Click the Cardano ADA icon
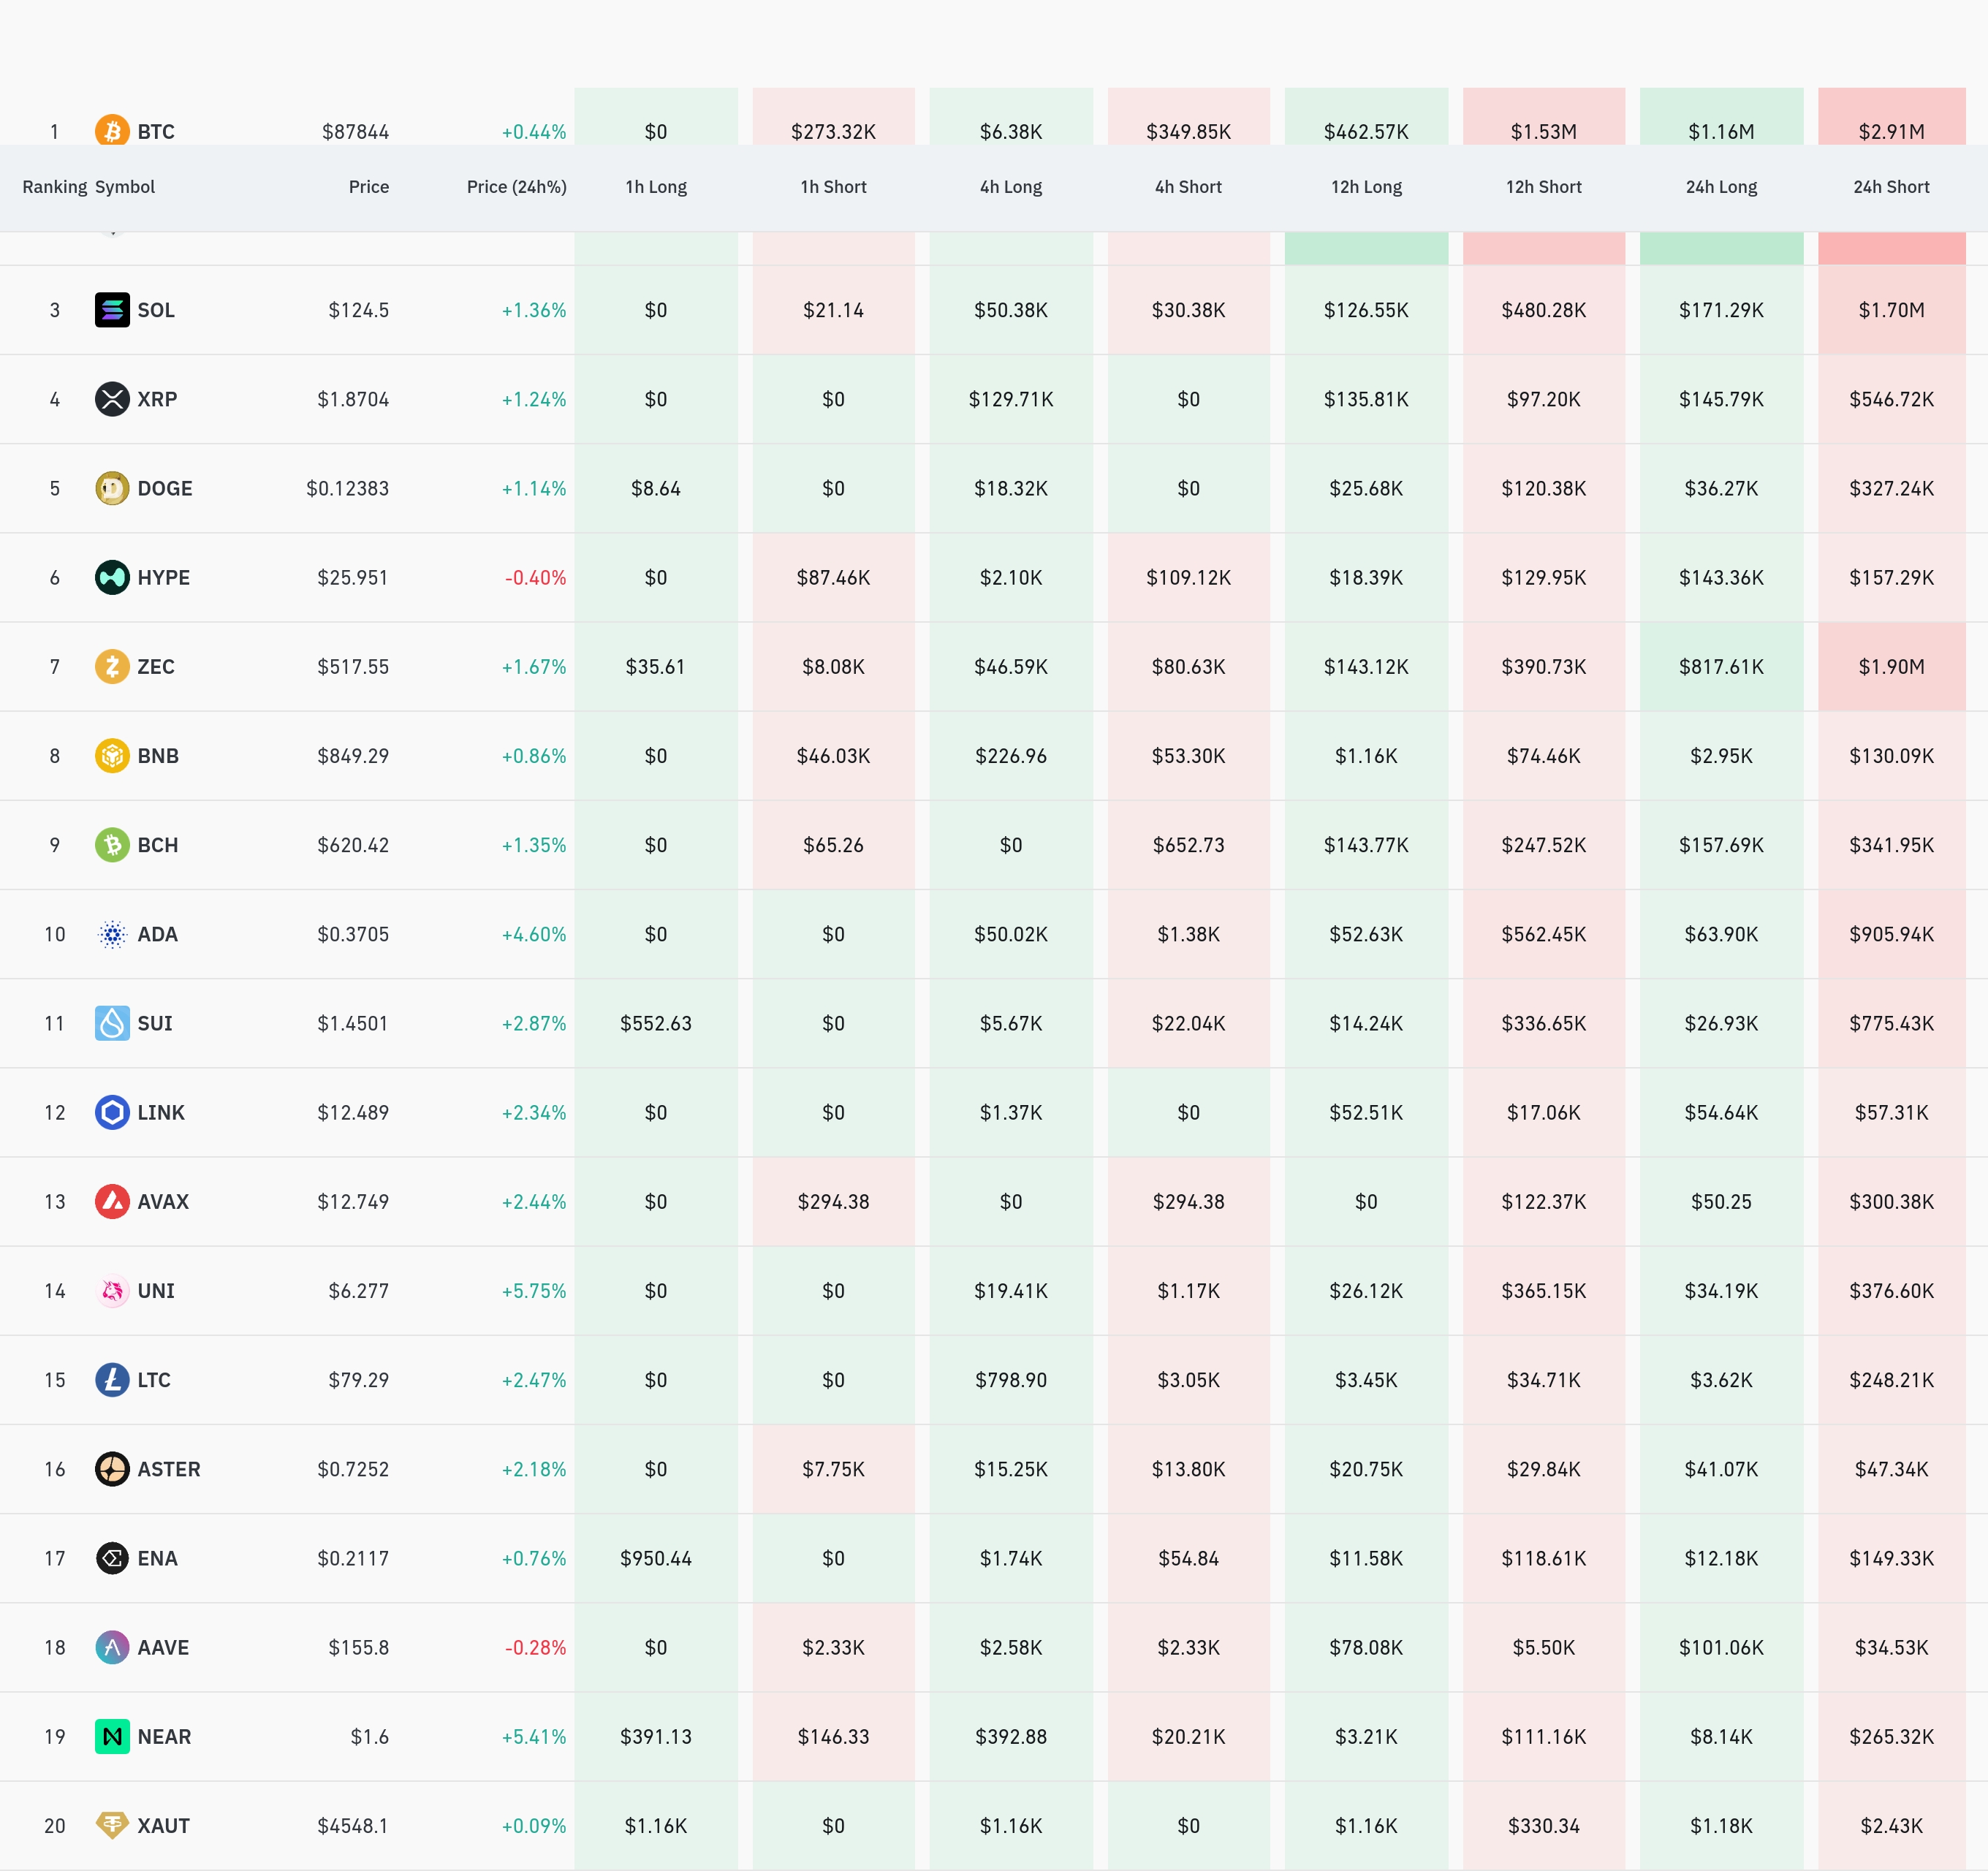The image size is (1988, 1871). coord(112,934)
